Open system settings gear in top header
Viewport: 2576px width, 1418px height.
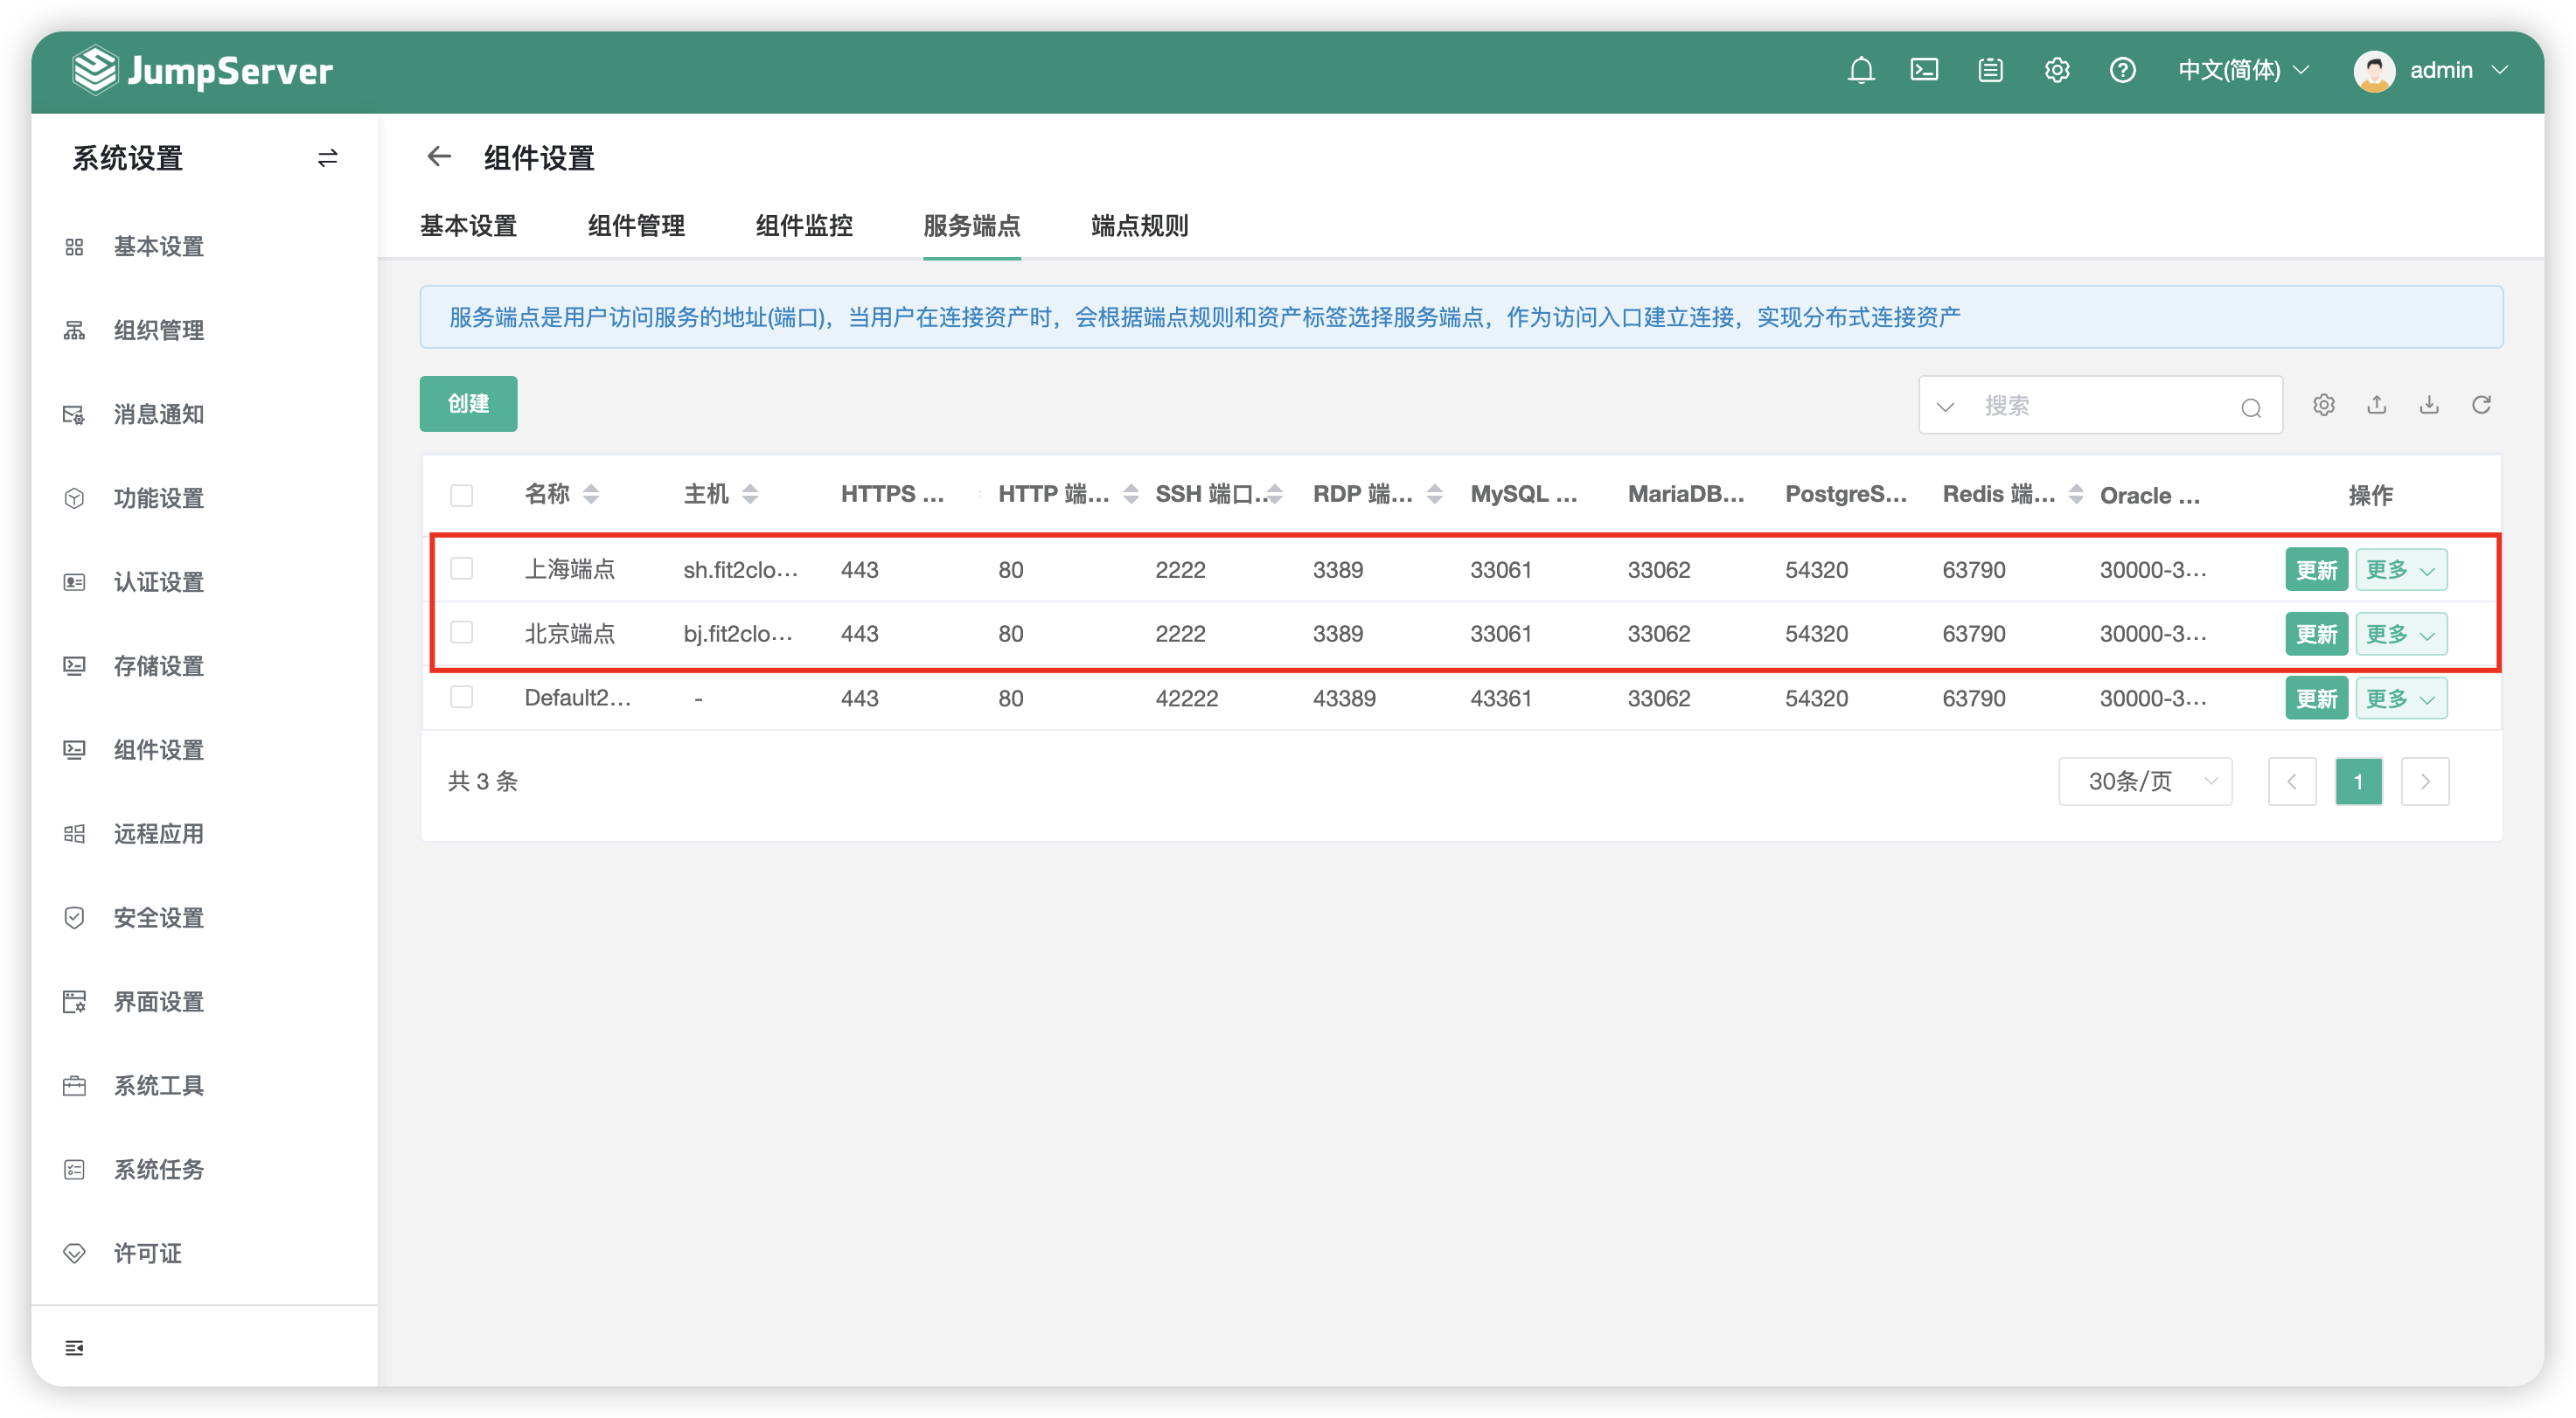tap(2056, 70)
